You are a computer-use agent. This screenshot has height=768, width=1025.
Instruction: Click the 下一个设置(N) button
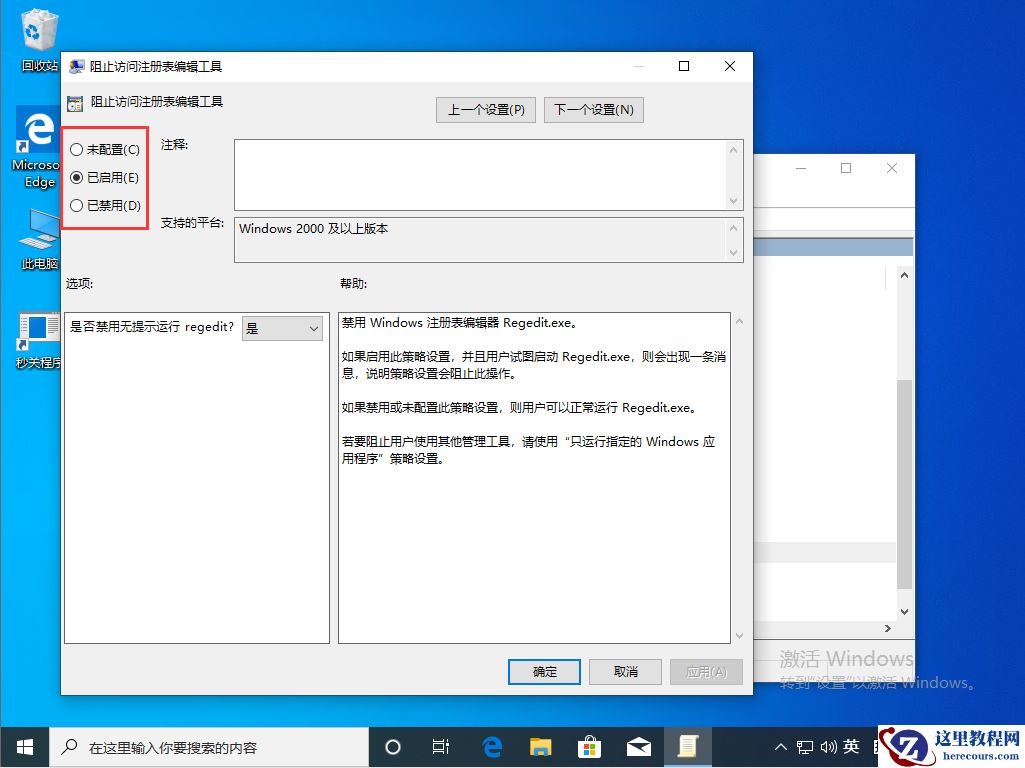tap(594, 110)
